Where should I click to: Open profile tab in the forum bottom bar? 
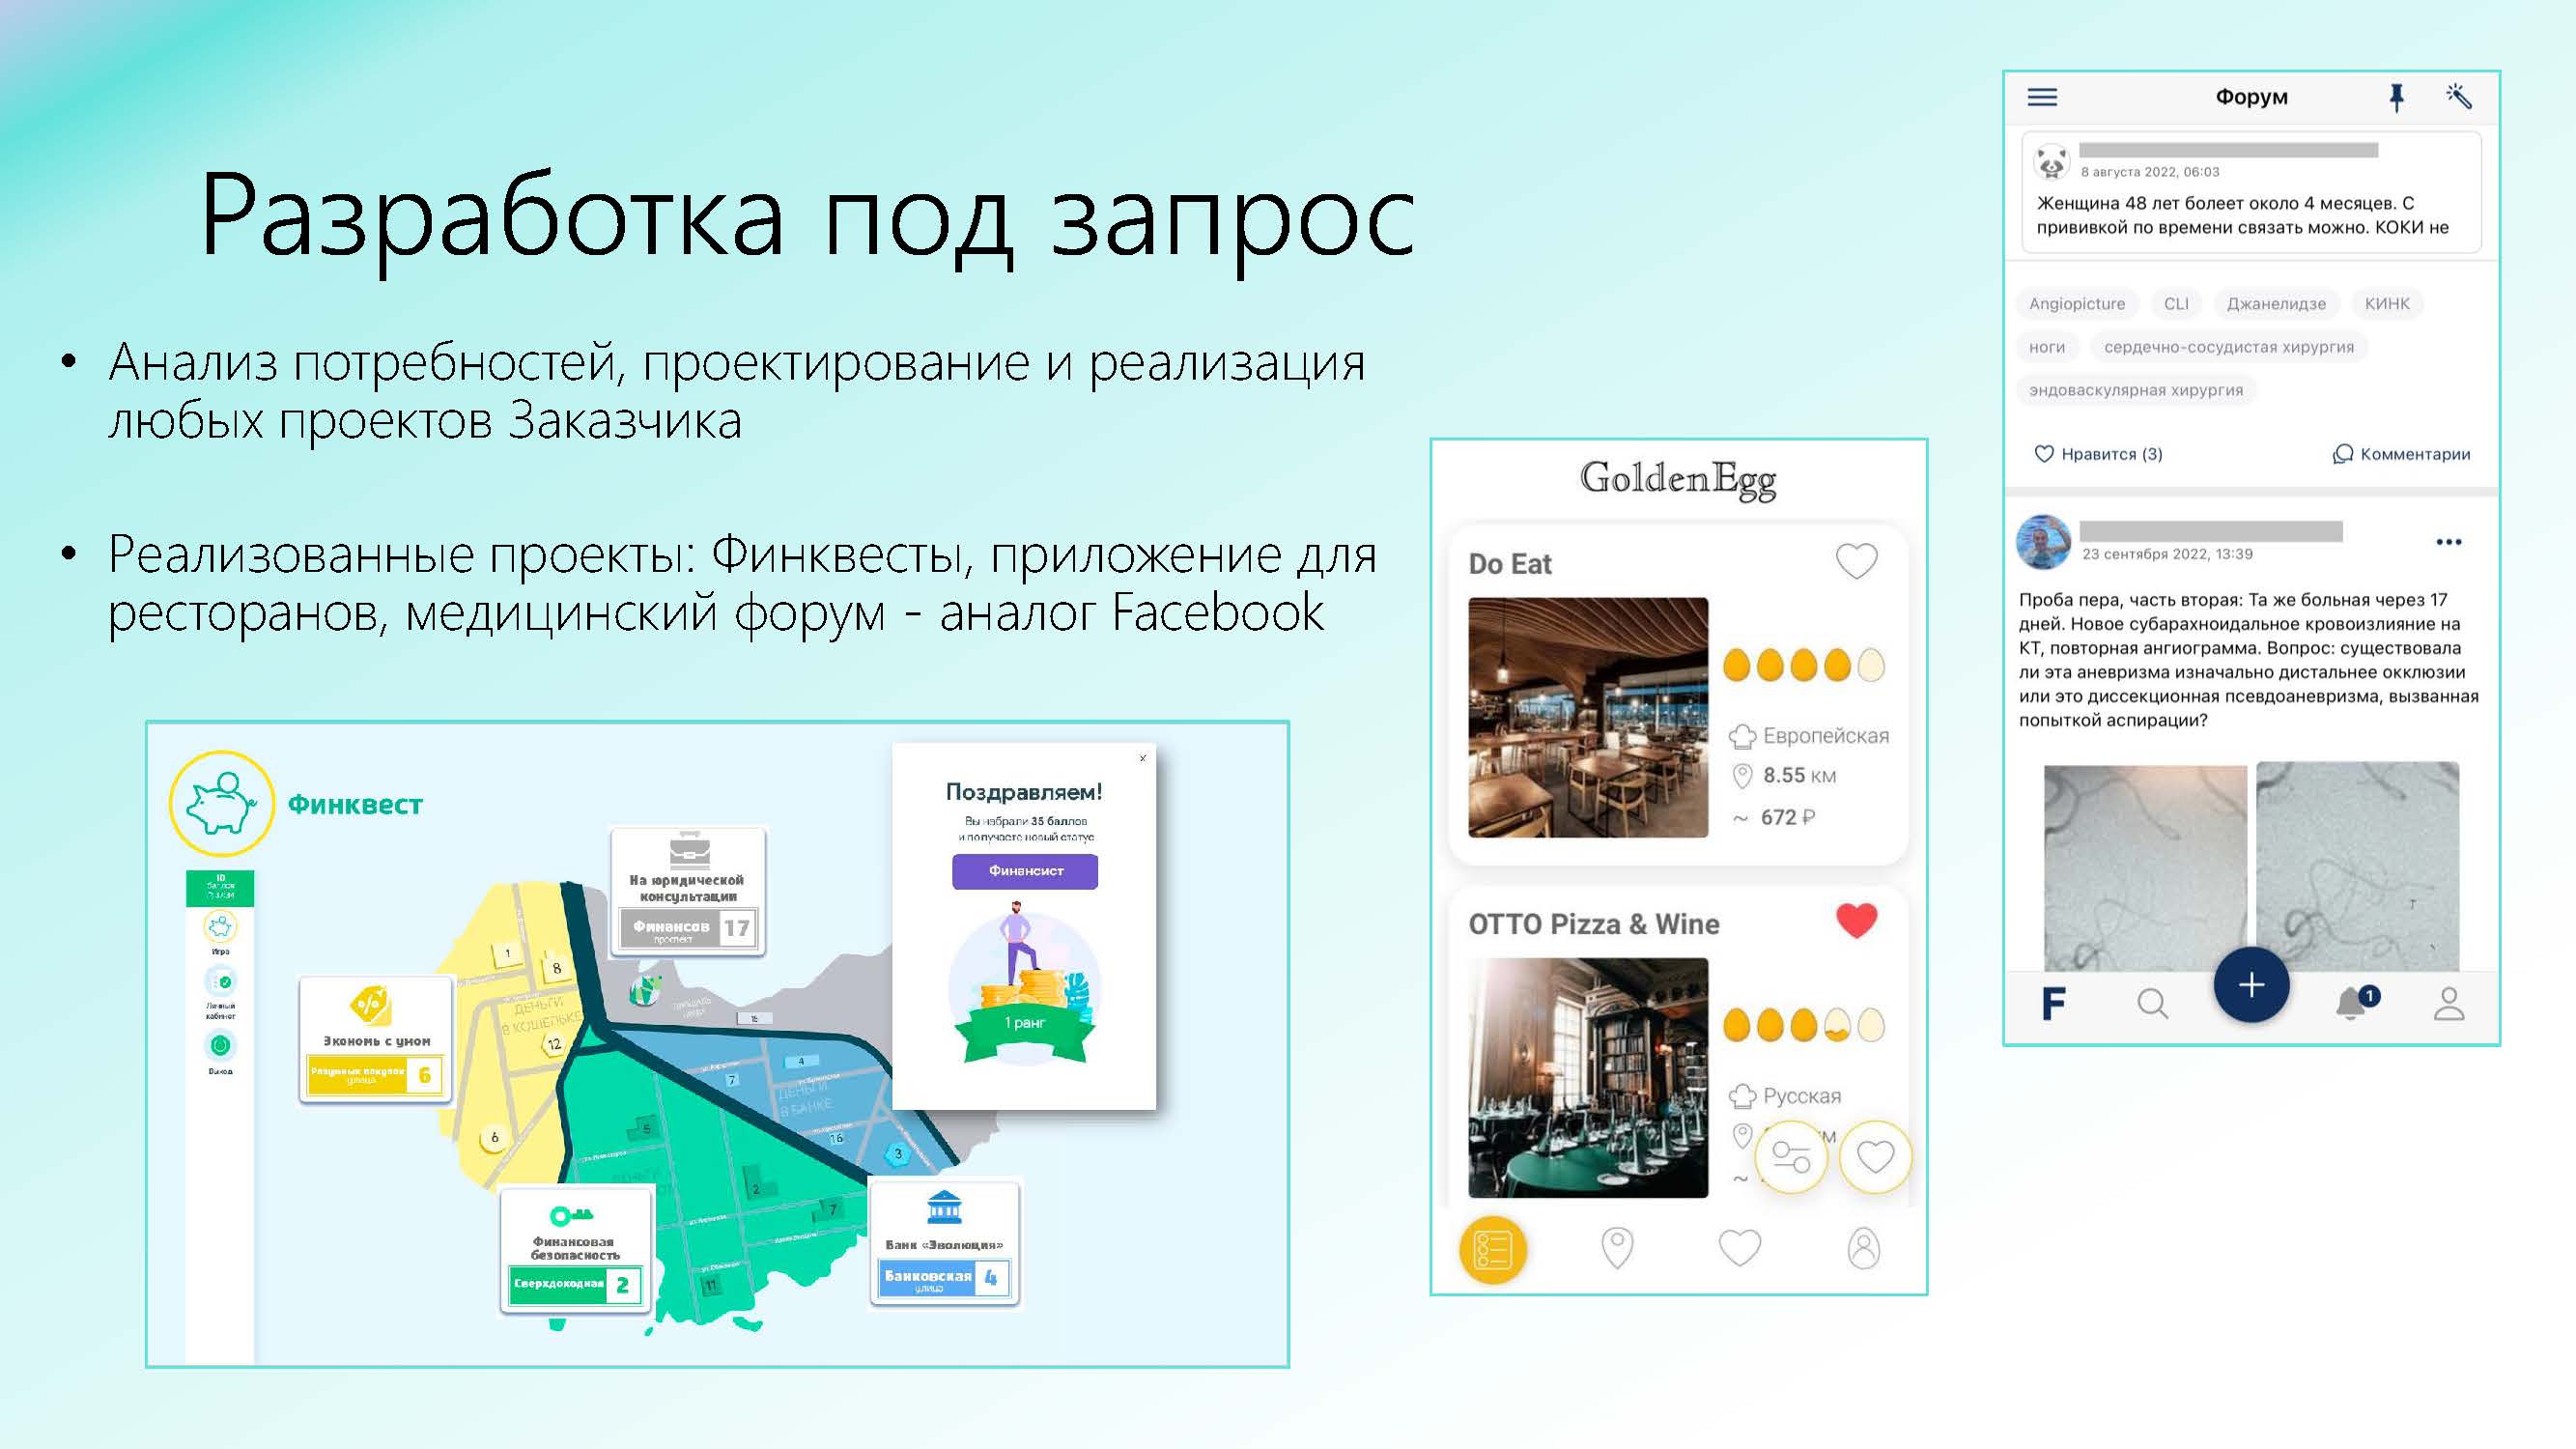tap(2448, 1003)
